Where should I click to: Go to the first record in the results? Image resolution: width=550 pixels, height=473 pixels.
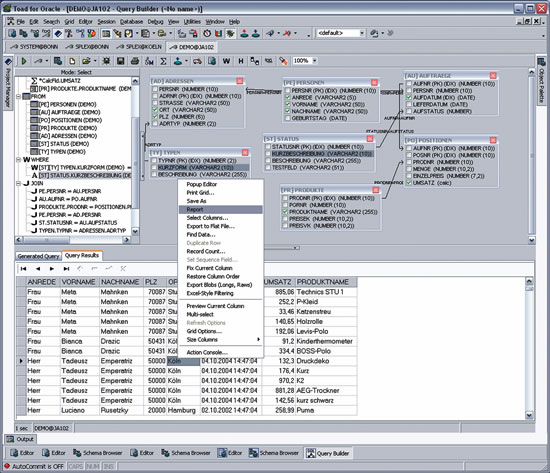click(x=24, y=269)
